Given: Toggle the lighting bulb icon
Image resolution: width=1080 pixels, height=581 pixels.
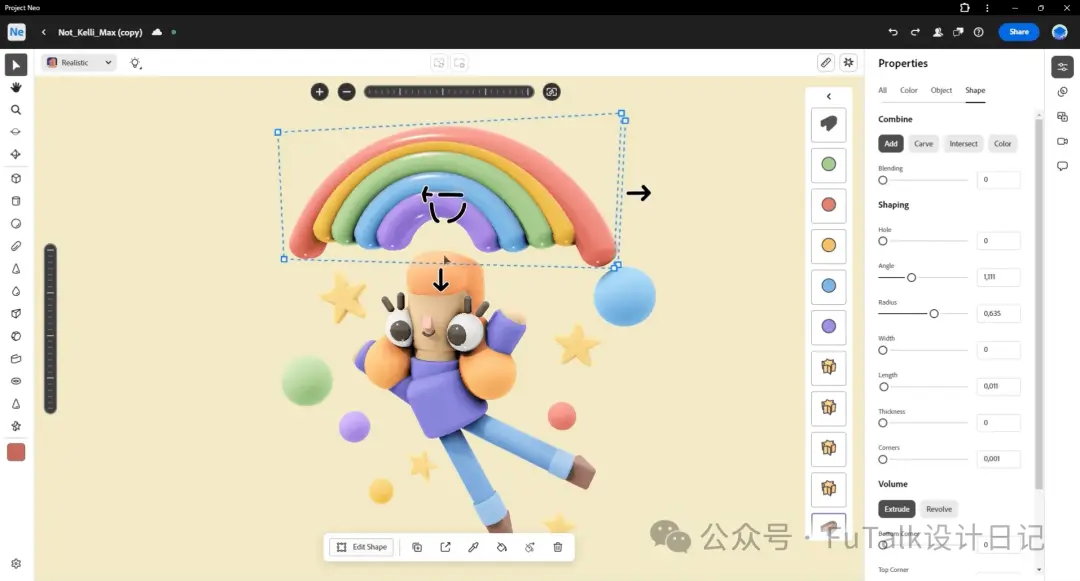Looking at the screenshot, I should pyautogui.click(x=135, y=63).
